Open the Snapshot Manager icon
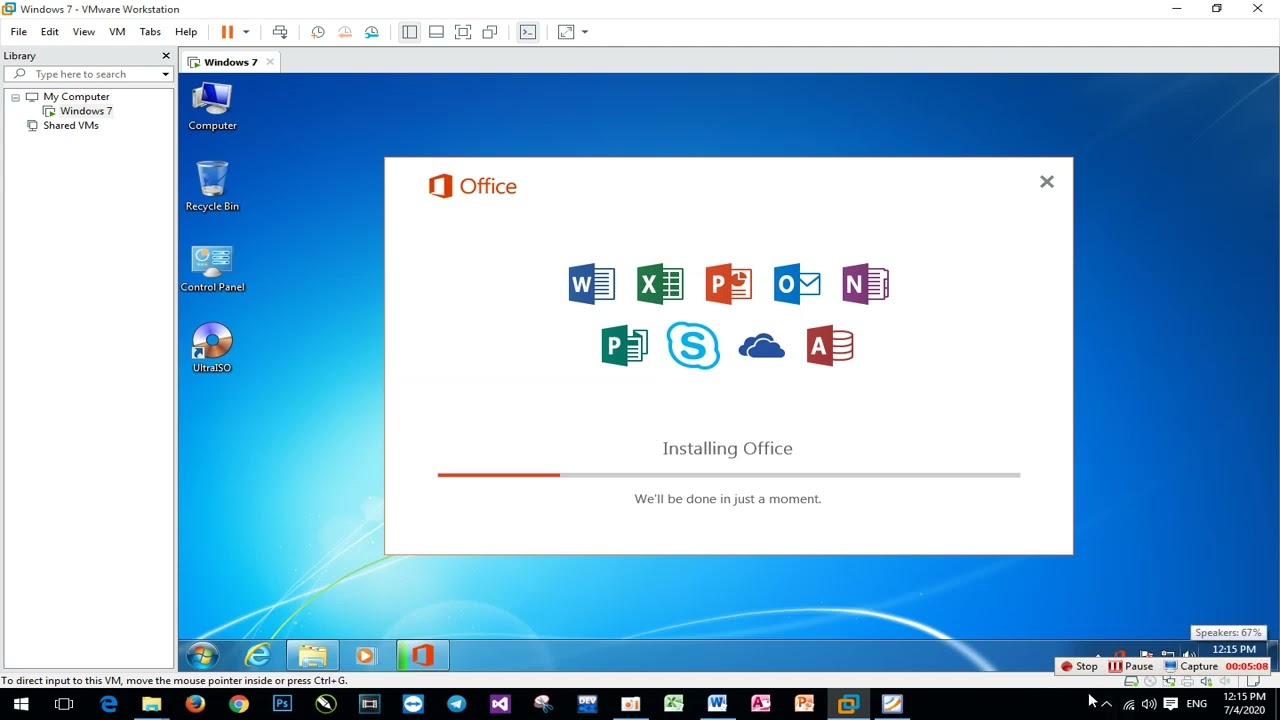 (372, 32)
